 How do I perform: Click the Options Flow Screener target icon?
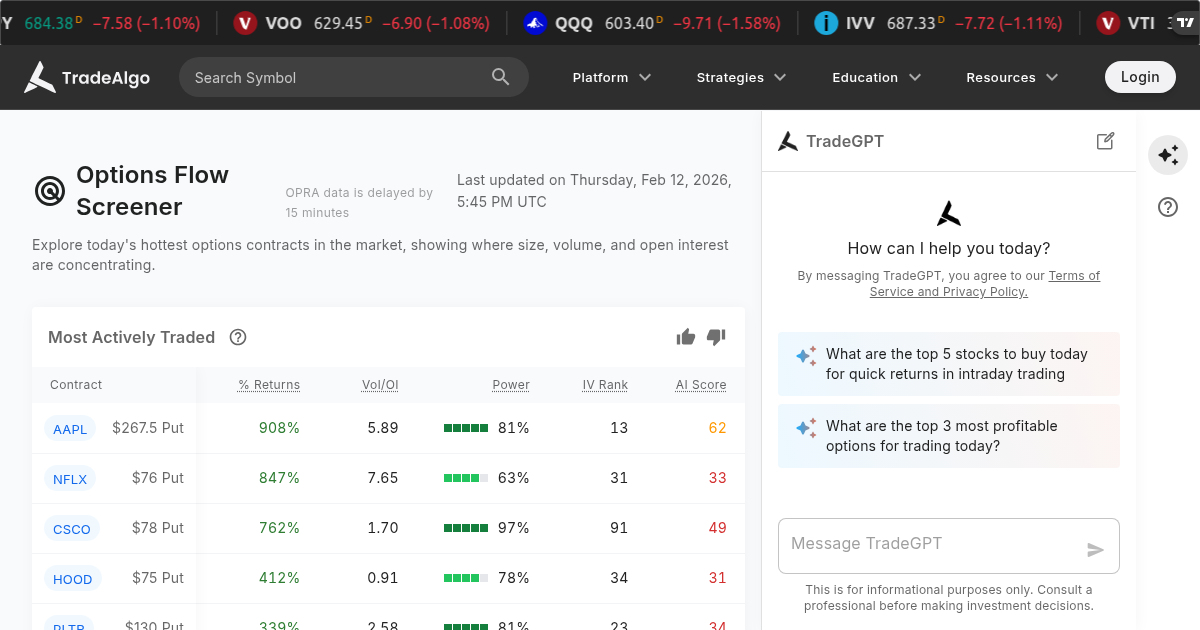pyautogui.click(x=49, y=190)
